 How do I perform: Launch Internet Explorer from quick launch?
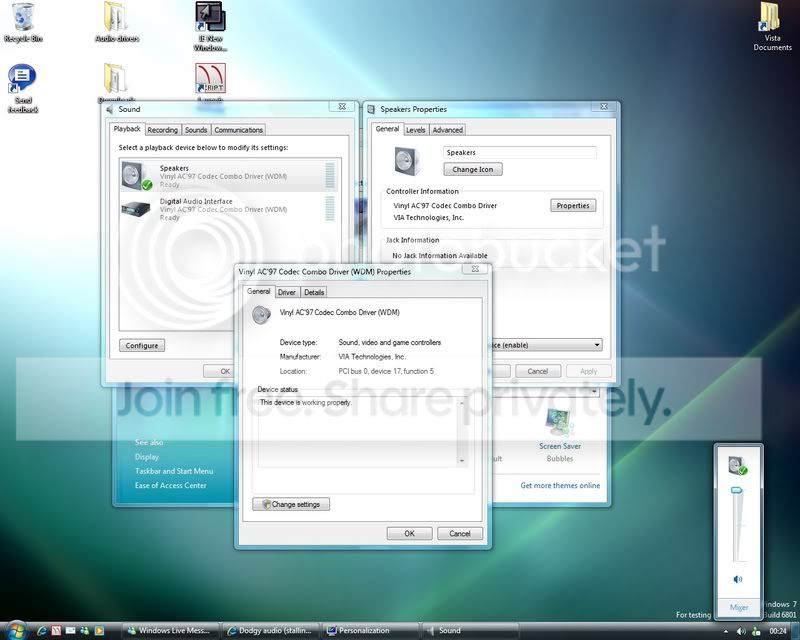click(x=42, y=631)
